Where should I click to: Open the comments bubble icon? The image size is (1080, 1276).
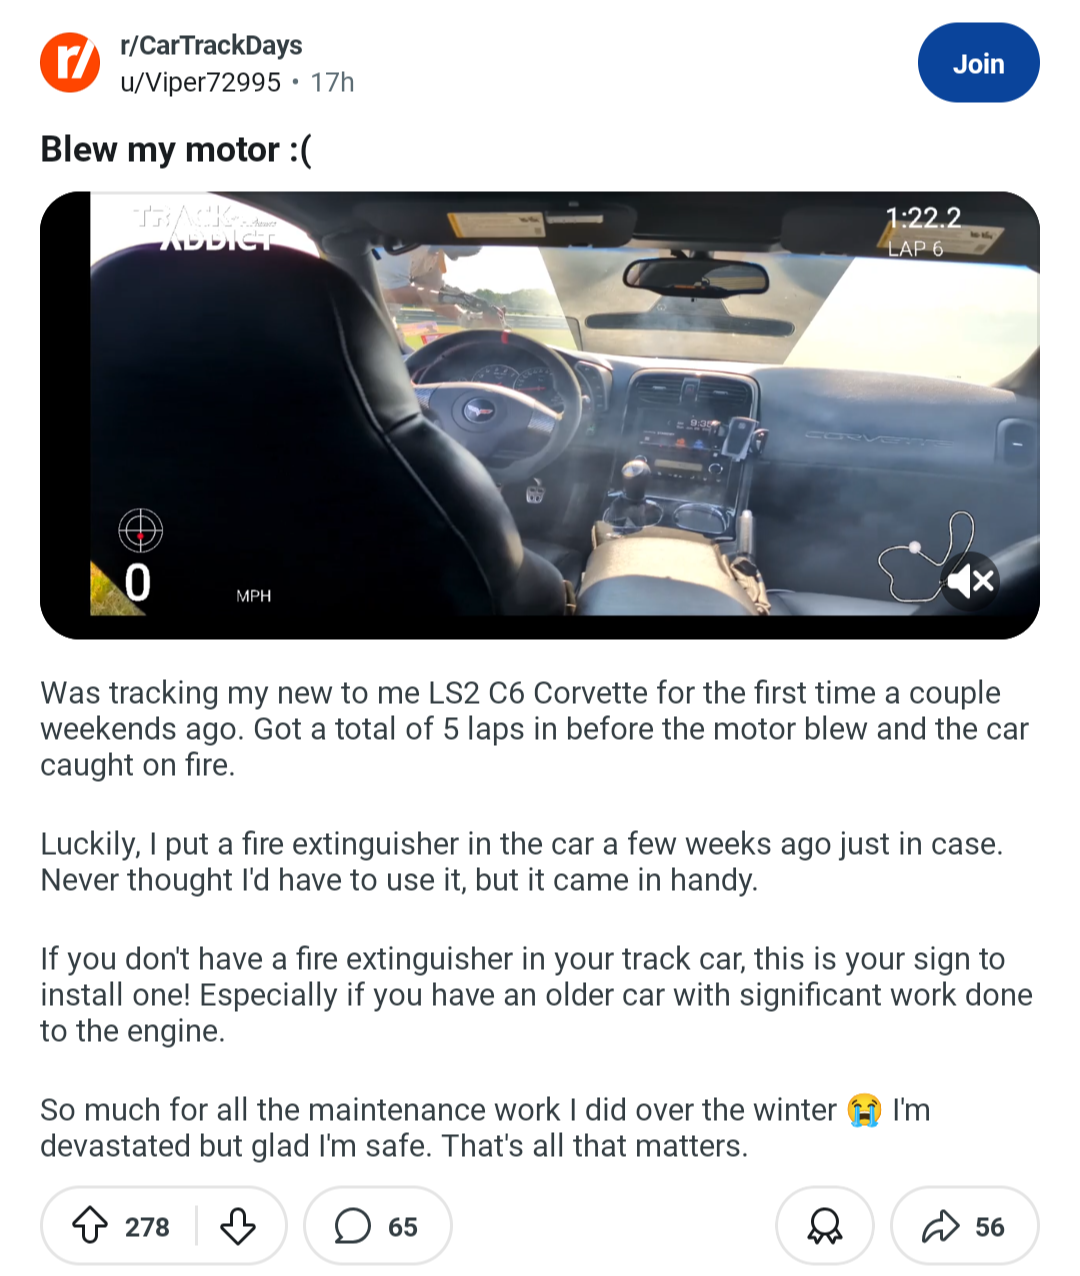pyautogui.click(x=352, y=1226)
